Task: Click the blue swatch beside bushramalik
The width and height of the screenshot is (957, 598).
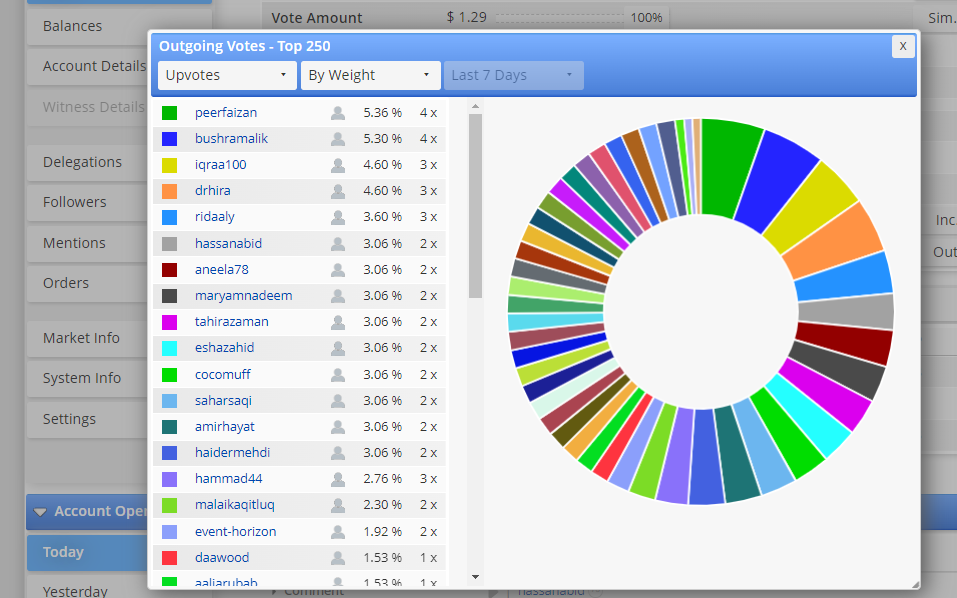Action: coord(169,139)
